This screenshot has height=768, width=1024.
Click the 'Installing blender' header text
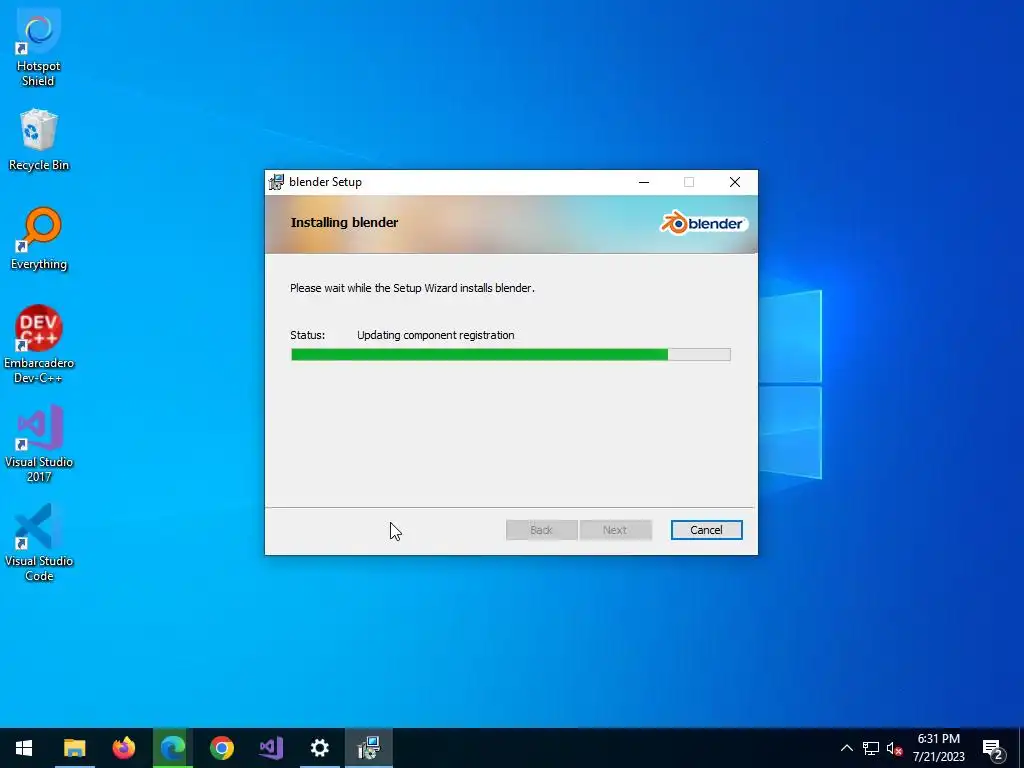344,223
